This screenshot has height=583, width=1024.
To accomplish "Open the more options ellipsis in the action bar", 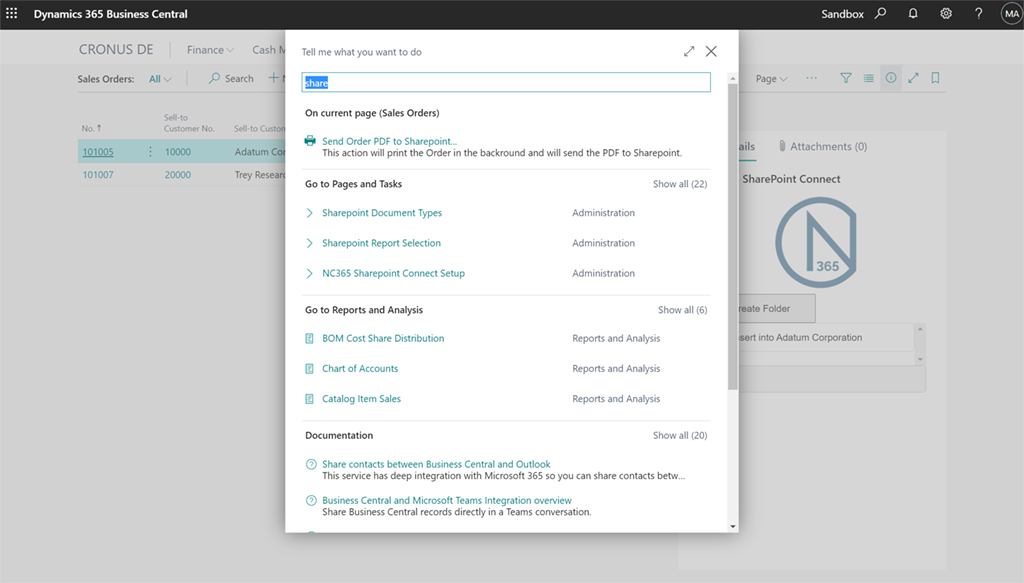I will click(811, 78).
